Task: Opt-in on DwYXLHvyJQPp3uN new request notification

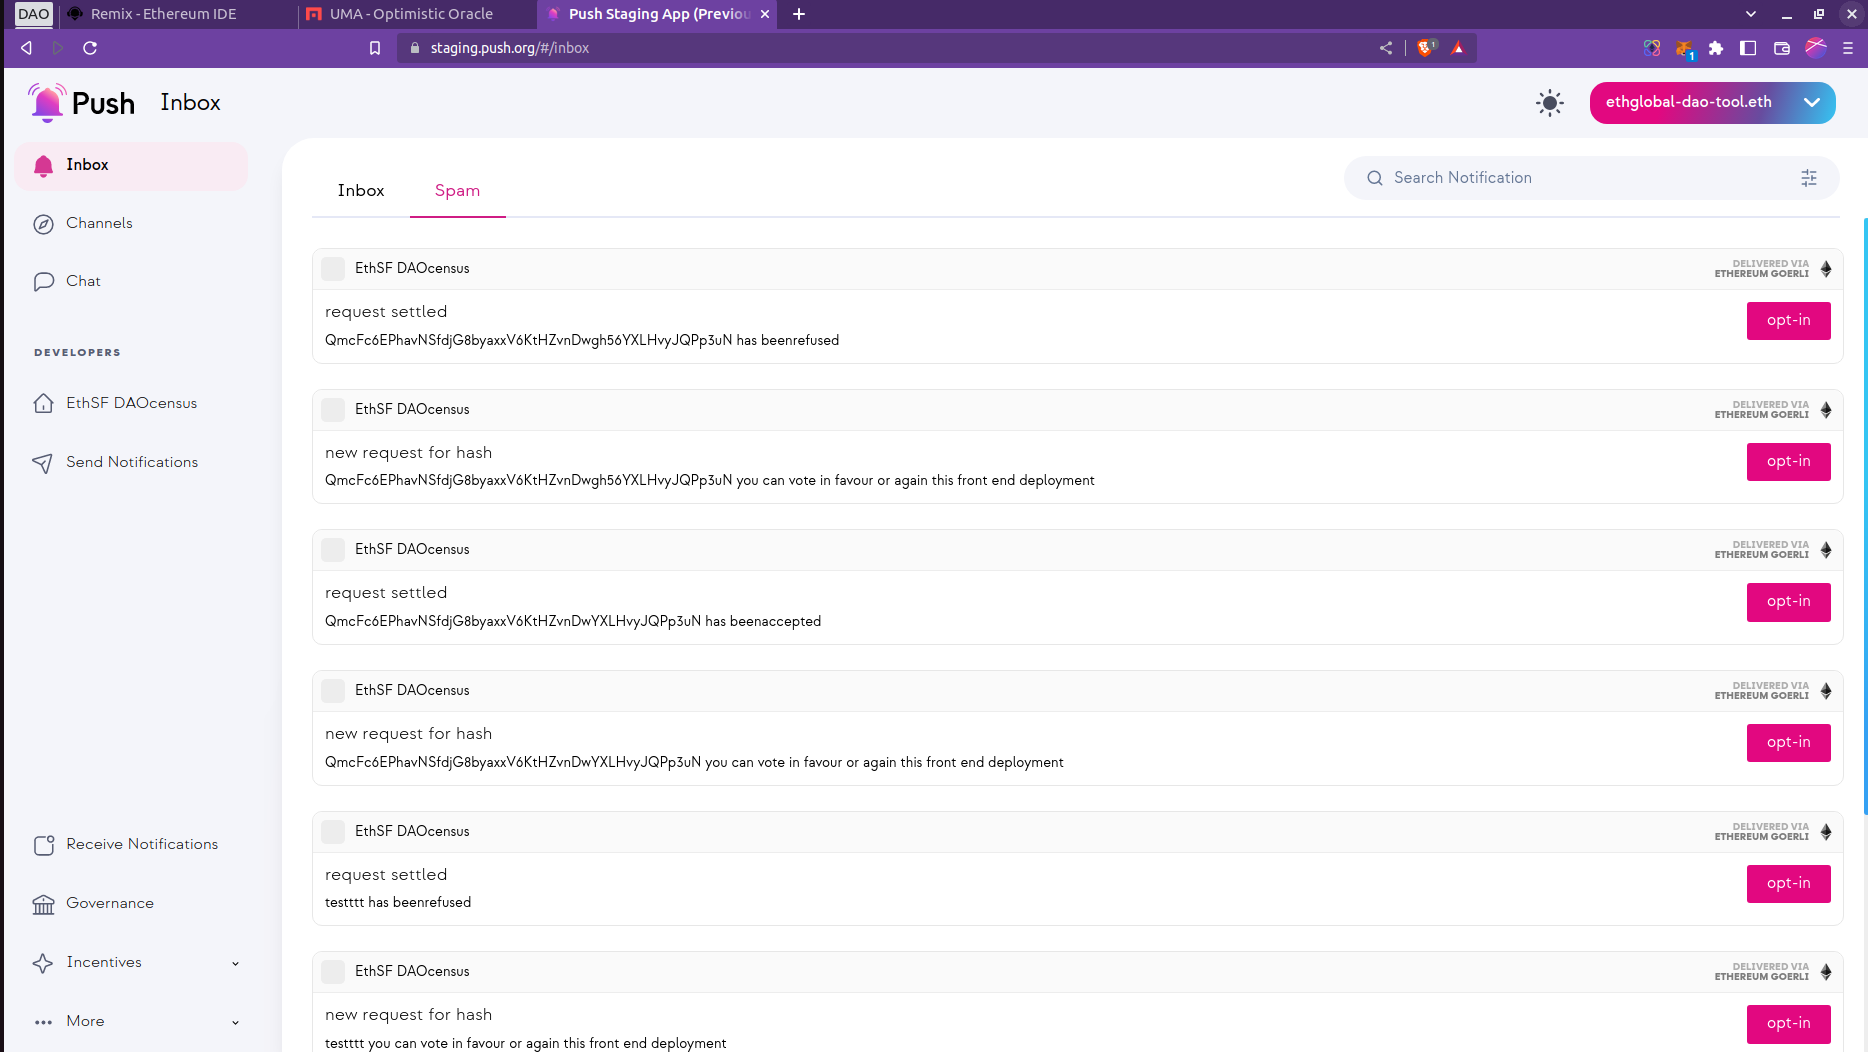Action: tap(1788, 743)
